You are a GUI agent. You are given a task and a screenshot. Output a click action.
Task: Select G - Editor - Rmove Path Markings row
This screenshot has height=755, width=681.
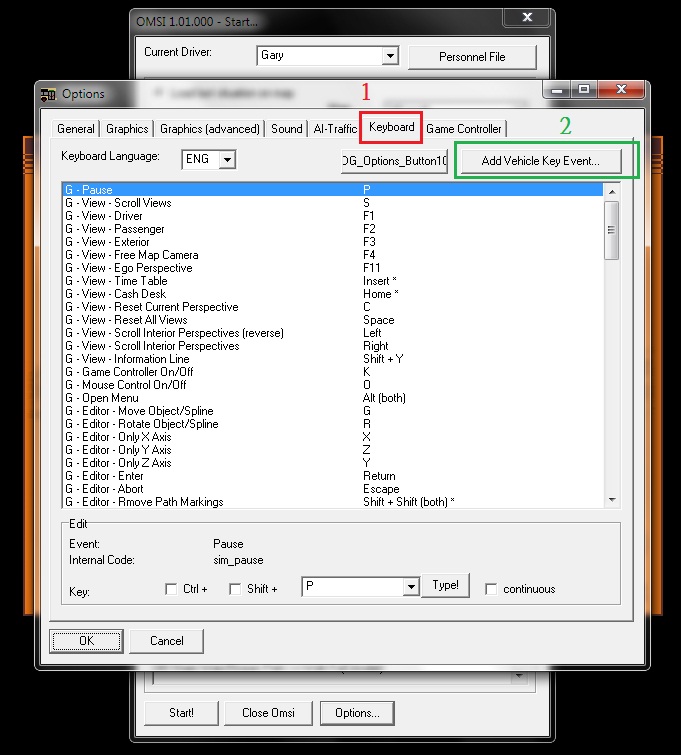click(333, 502)
